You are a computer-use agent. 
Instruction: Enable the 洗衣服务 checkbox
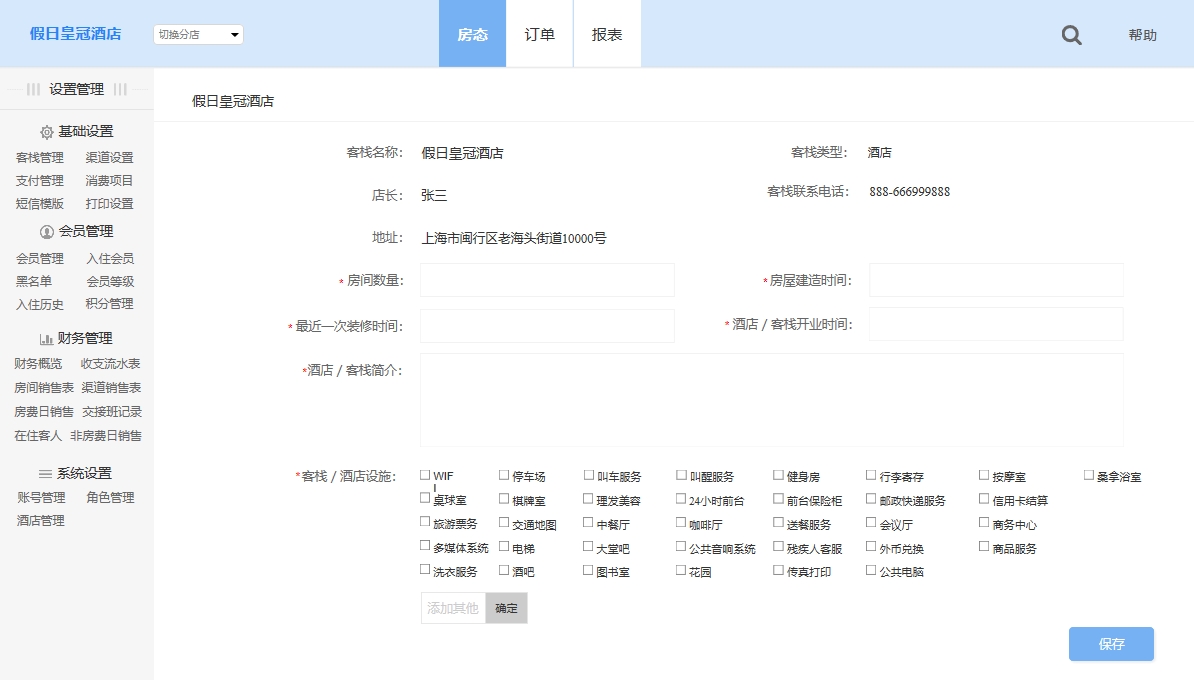pyautogui.click(x=425, y=570)
